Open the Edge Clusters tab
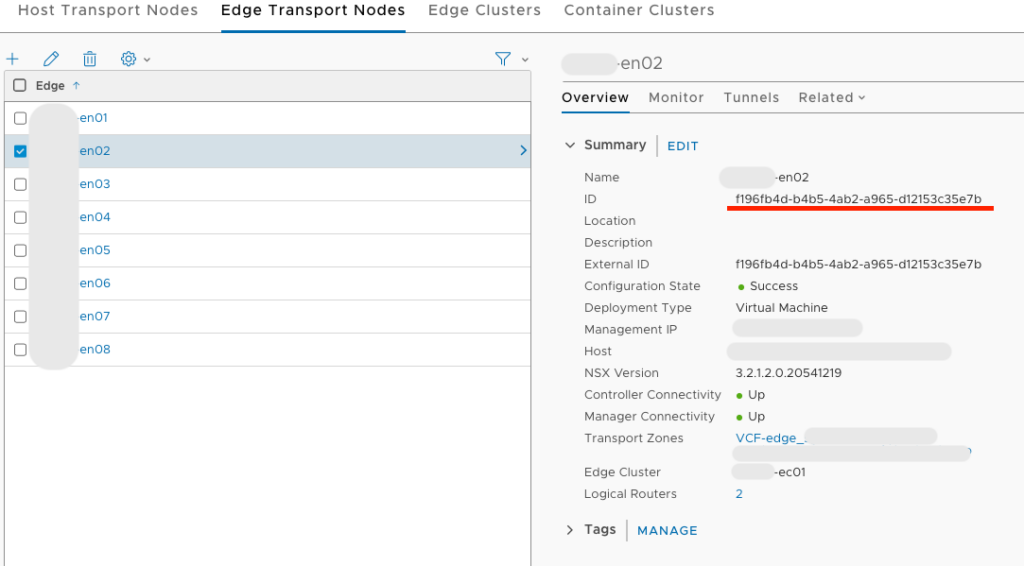 [x=484, y=11]
